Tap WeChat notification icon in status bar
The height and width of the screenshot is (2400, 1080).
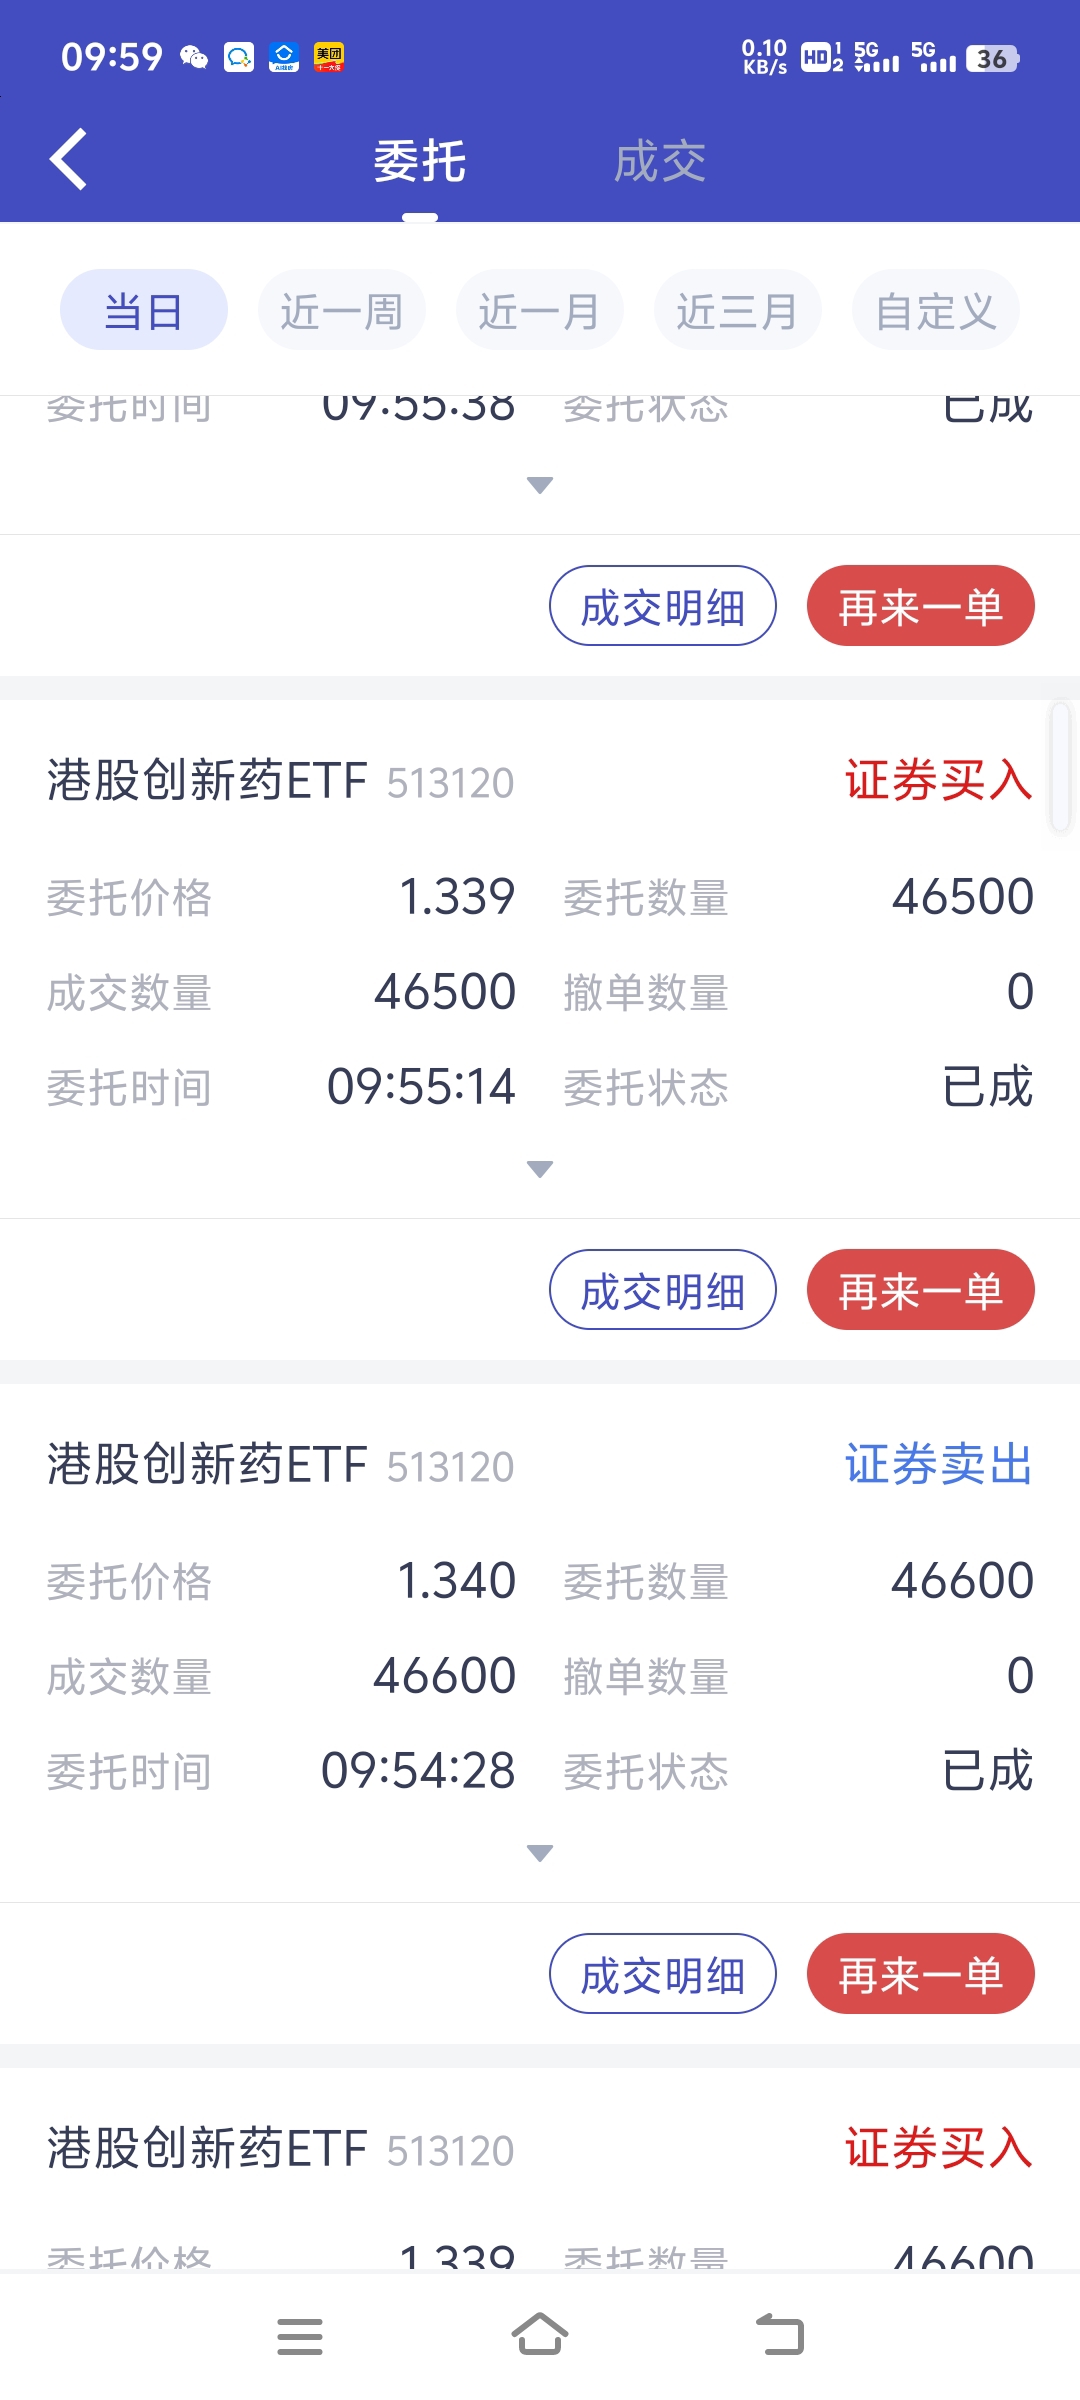pyautogui.click(x=194, y=57)
